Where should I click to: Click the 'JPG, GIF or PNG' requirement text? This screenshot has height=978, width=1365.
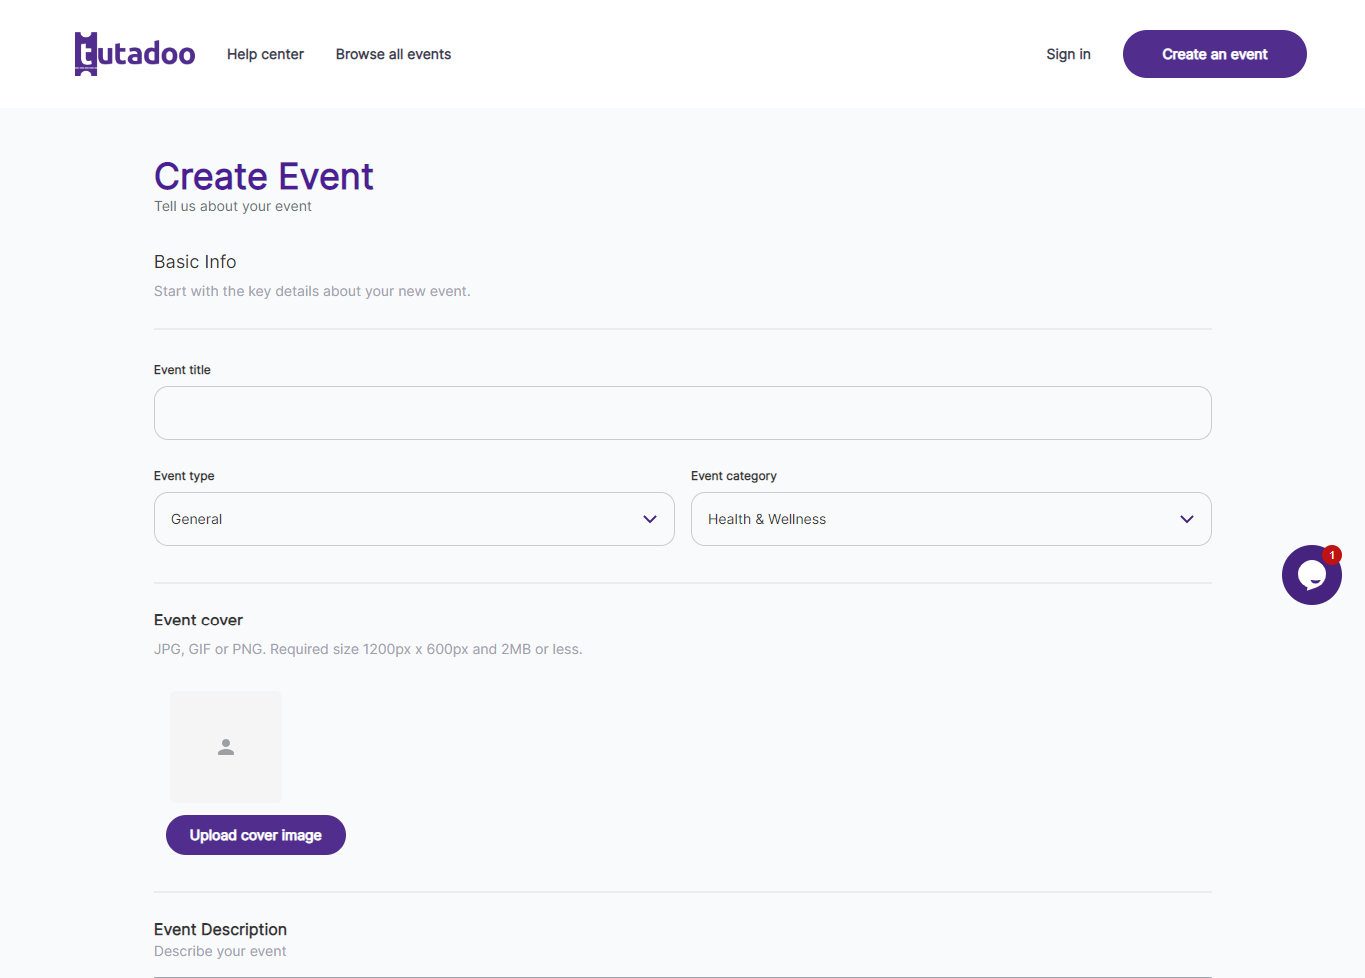[368, 649]
